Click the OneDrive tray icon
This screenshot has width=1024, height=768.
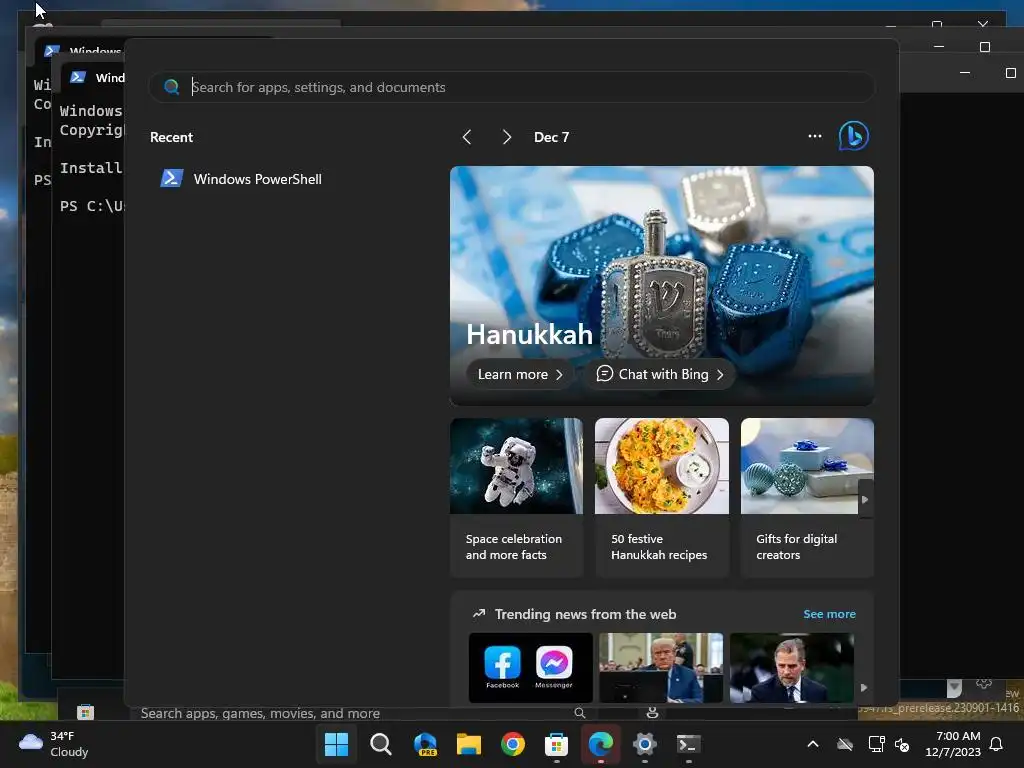(845, 744)
